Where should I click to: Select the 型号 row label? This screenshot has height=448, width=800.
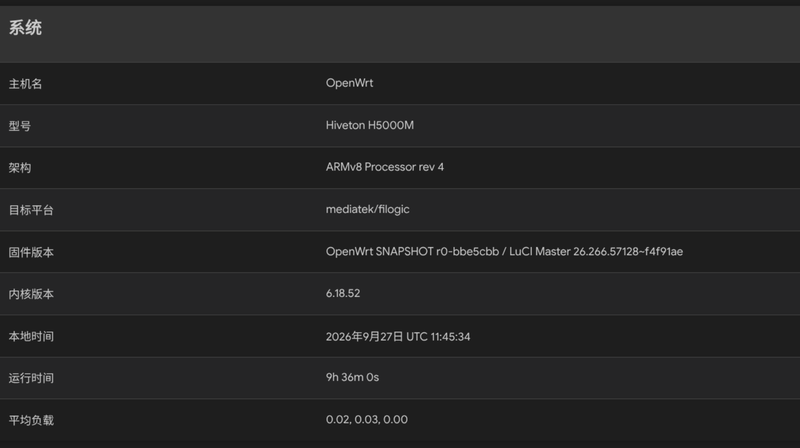(19, 126)
